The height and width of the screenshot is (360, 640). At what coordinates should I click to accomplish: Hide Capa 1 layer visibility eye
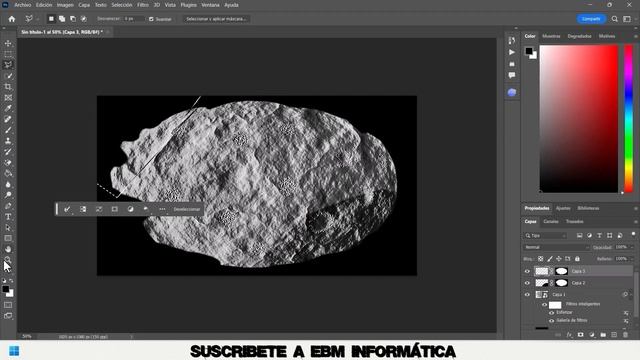527,294
